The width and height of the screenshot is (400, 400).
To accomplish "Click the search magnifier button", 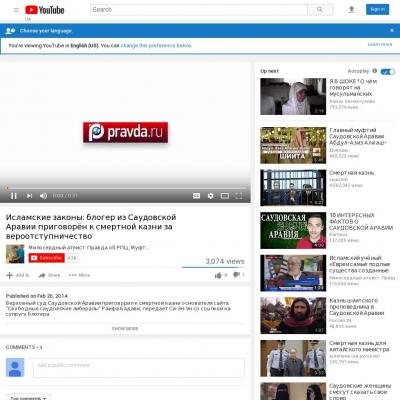I will pyautogui.click(x=320, y=10).
